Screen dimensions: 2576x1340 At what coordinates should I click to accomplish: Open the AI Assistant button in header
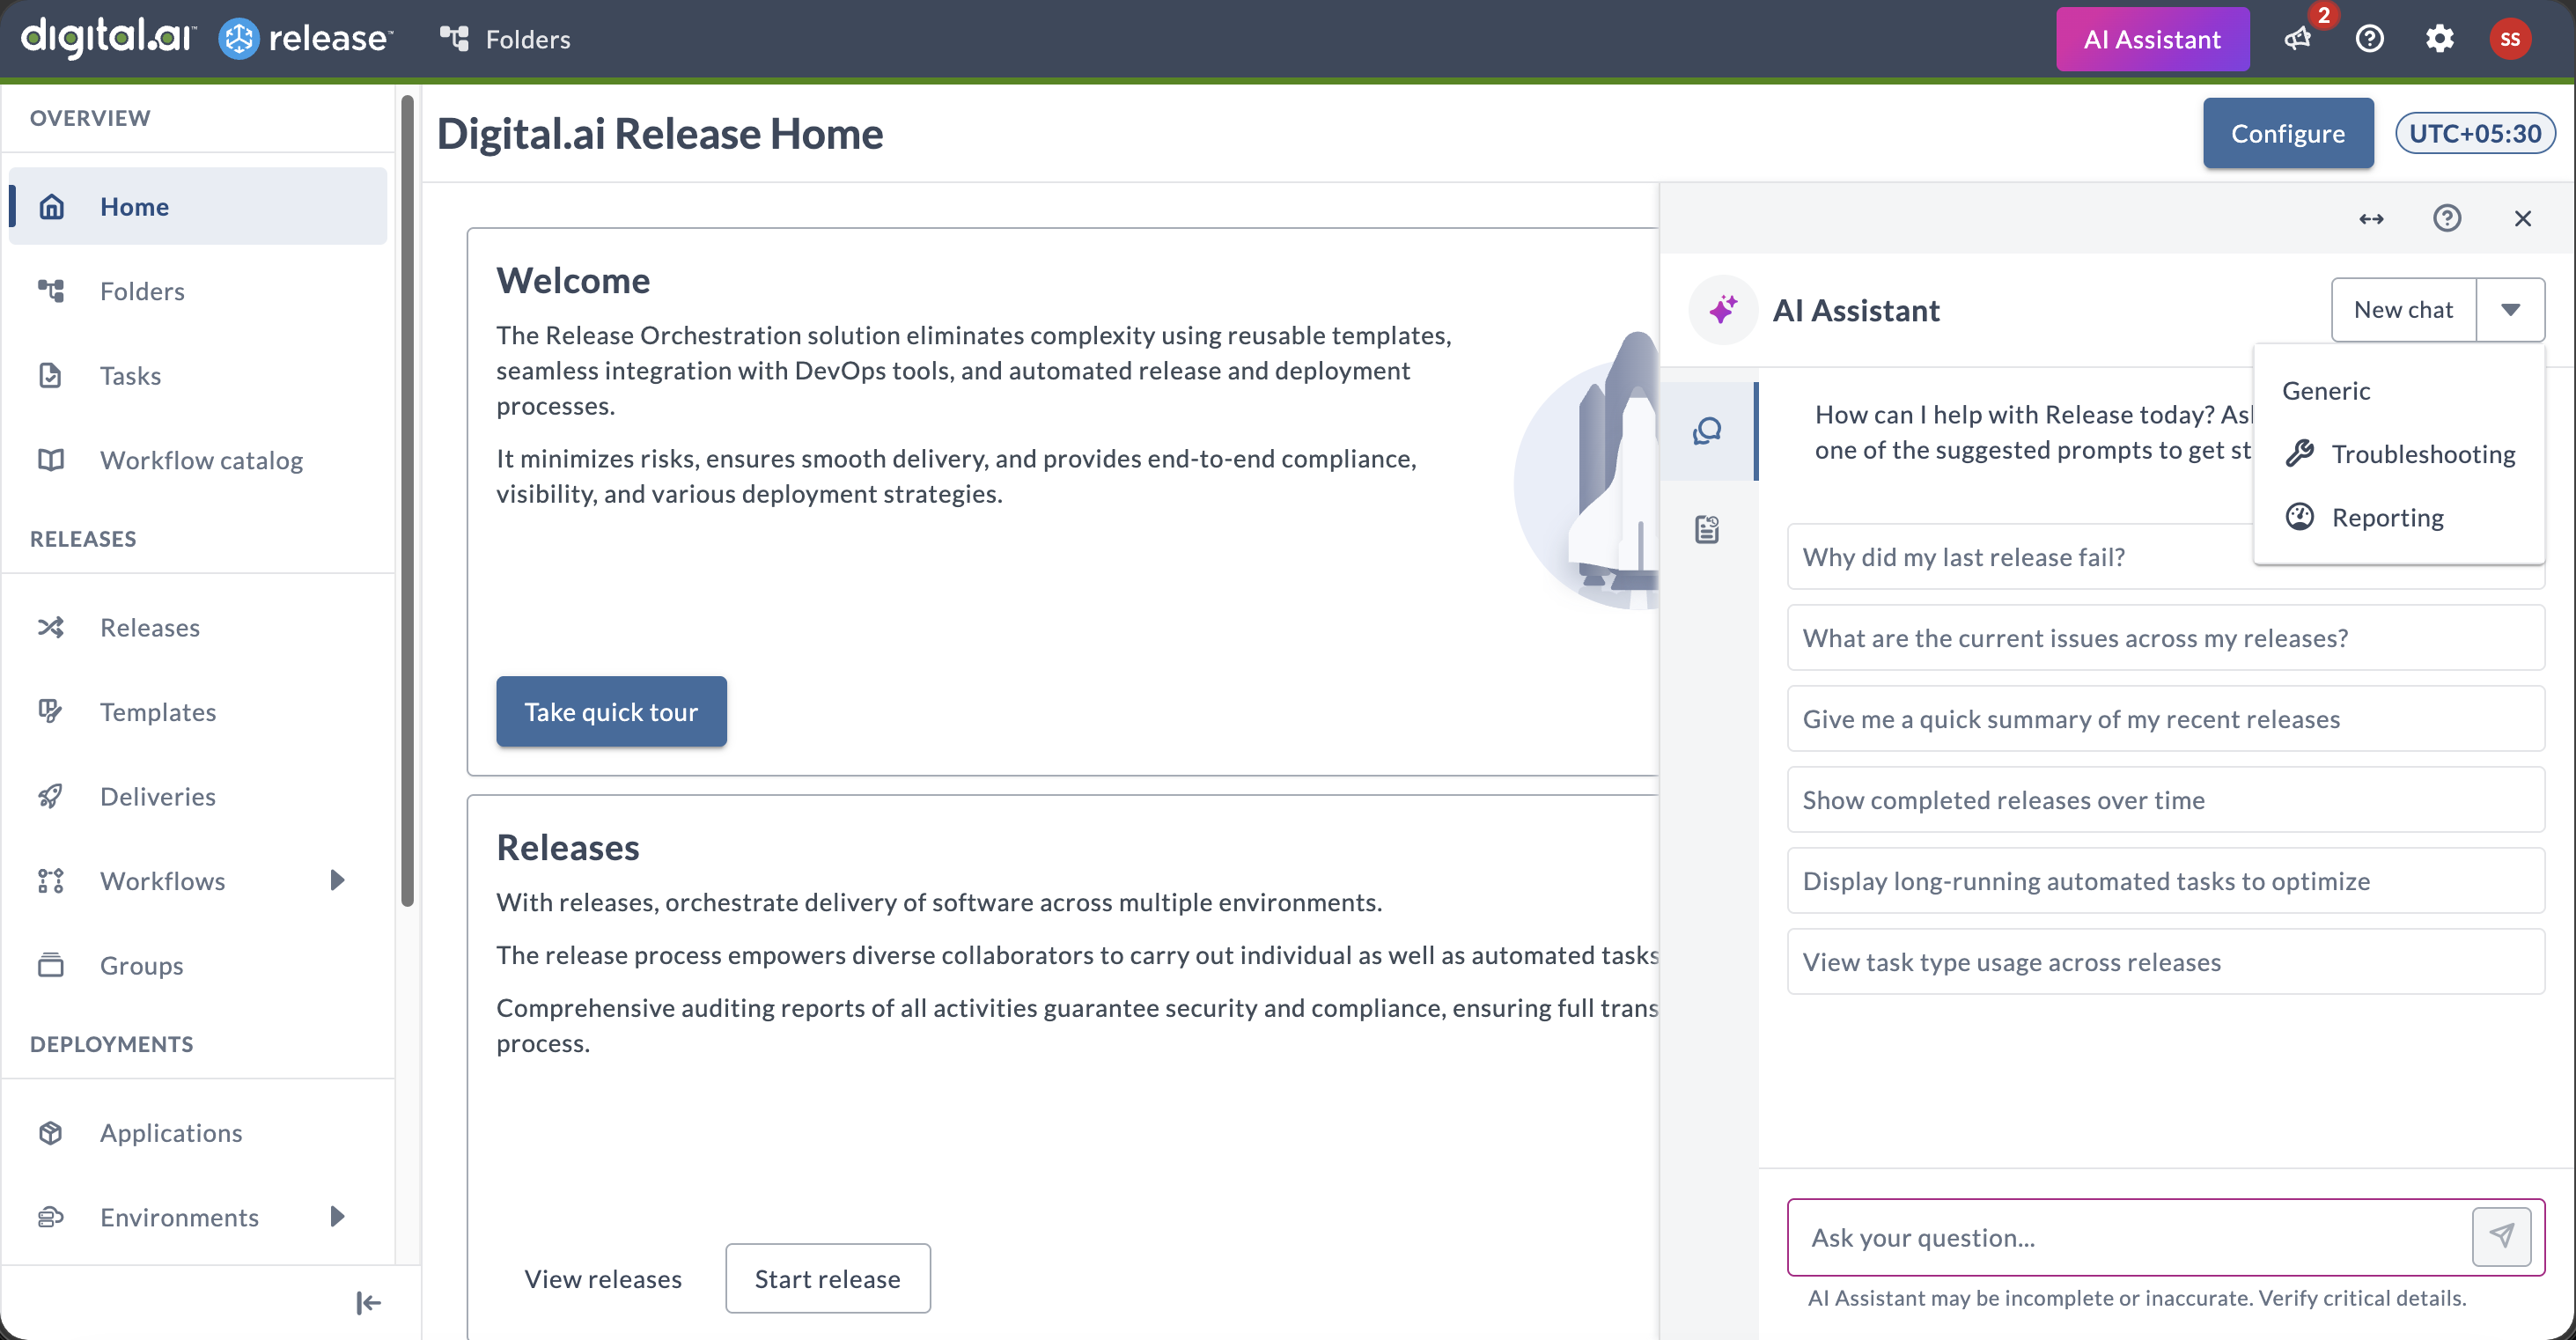(x=2152, y=39)
